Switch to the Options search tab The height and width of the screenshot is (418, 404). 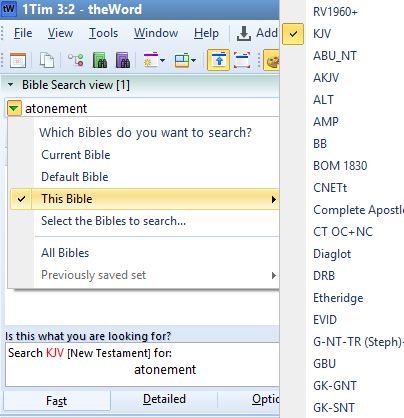(x=265, y=399)
